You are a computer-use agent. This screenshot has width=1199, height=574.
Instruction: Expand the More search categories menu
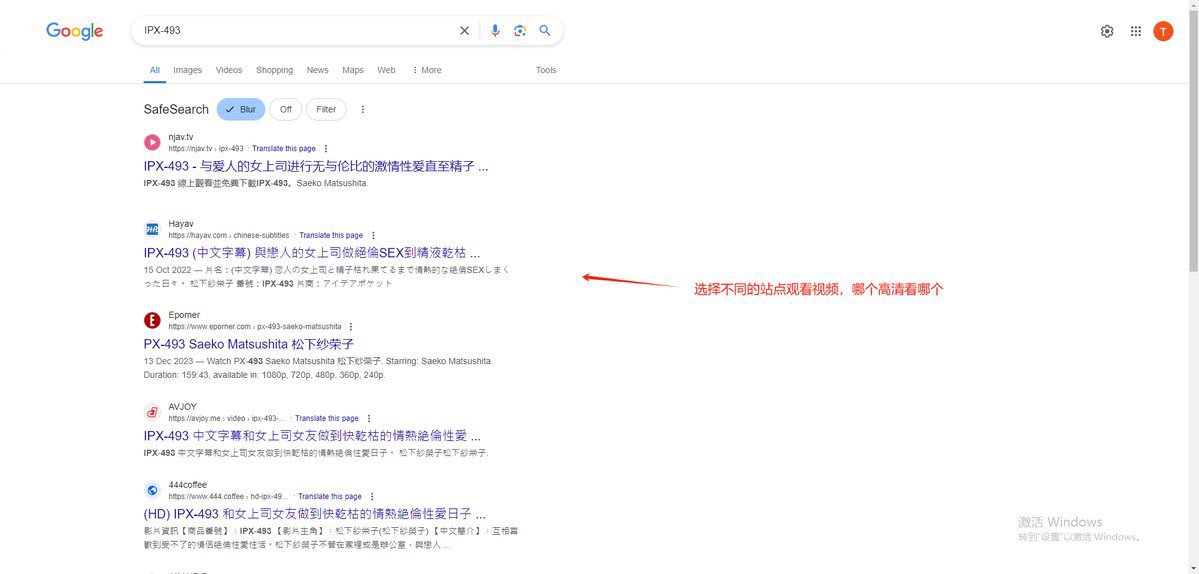point(427,70)
